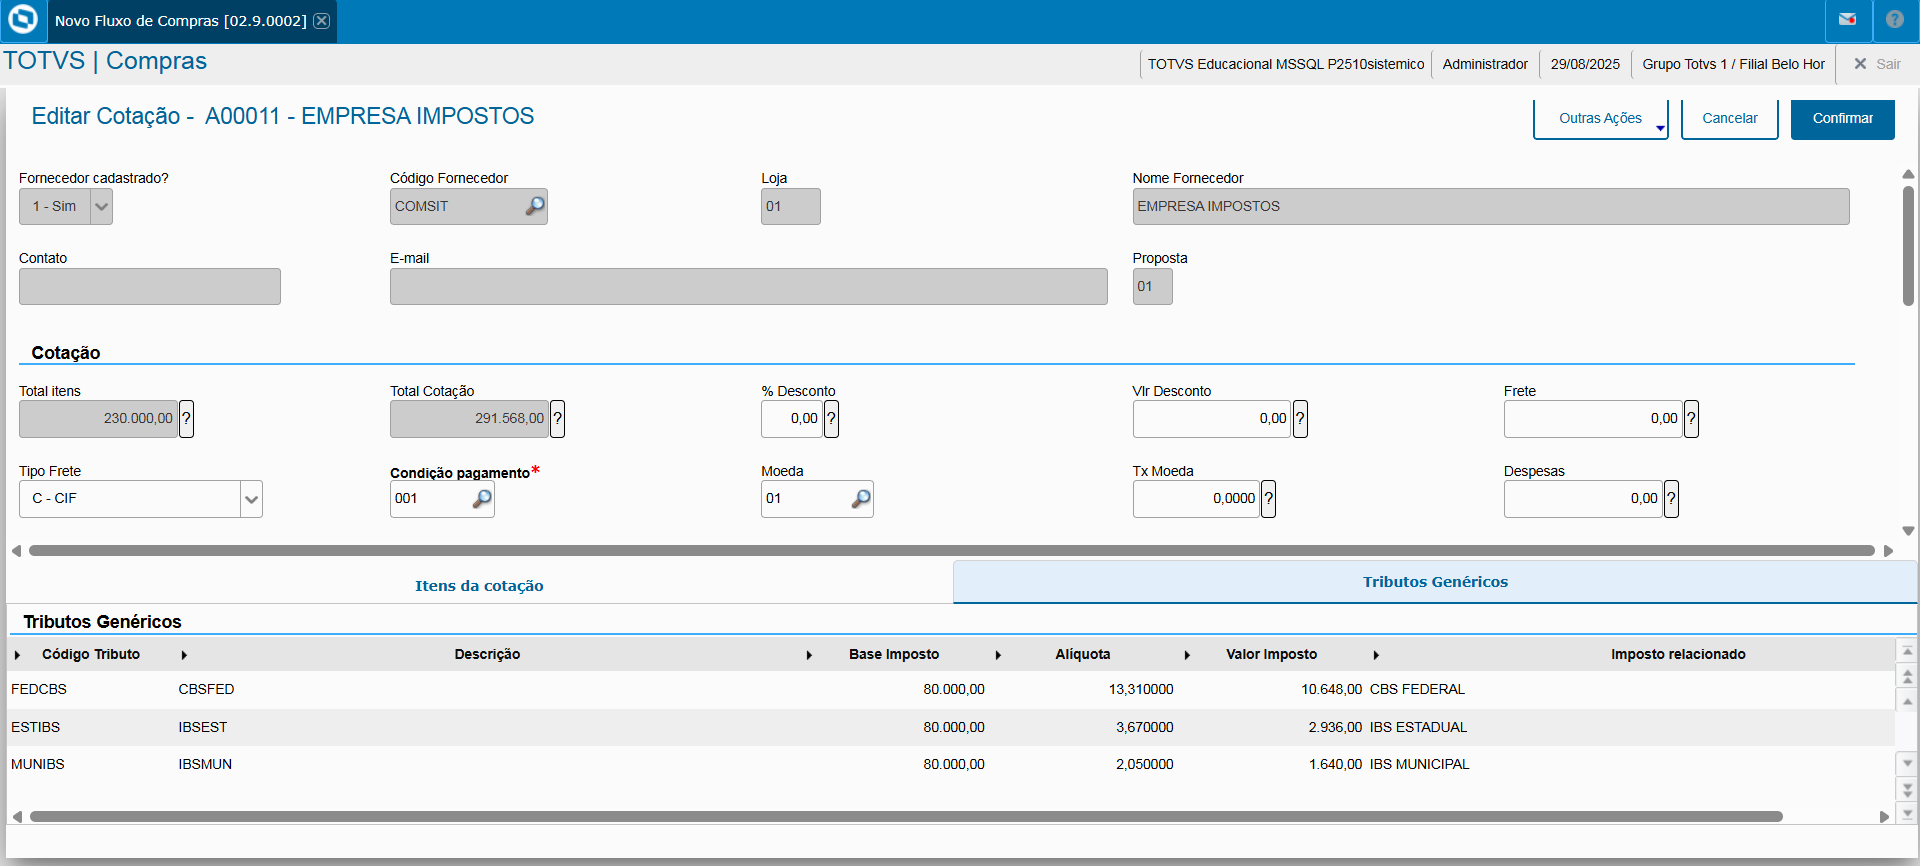Click the IBS ESTADUAL related tax cell
Screen dimensions: 1920x866
(1418, 728)
